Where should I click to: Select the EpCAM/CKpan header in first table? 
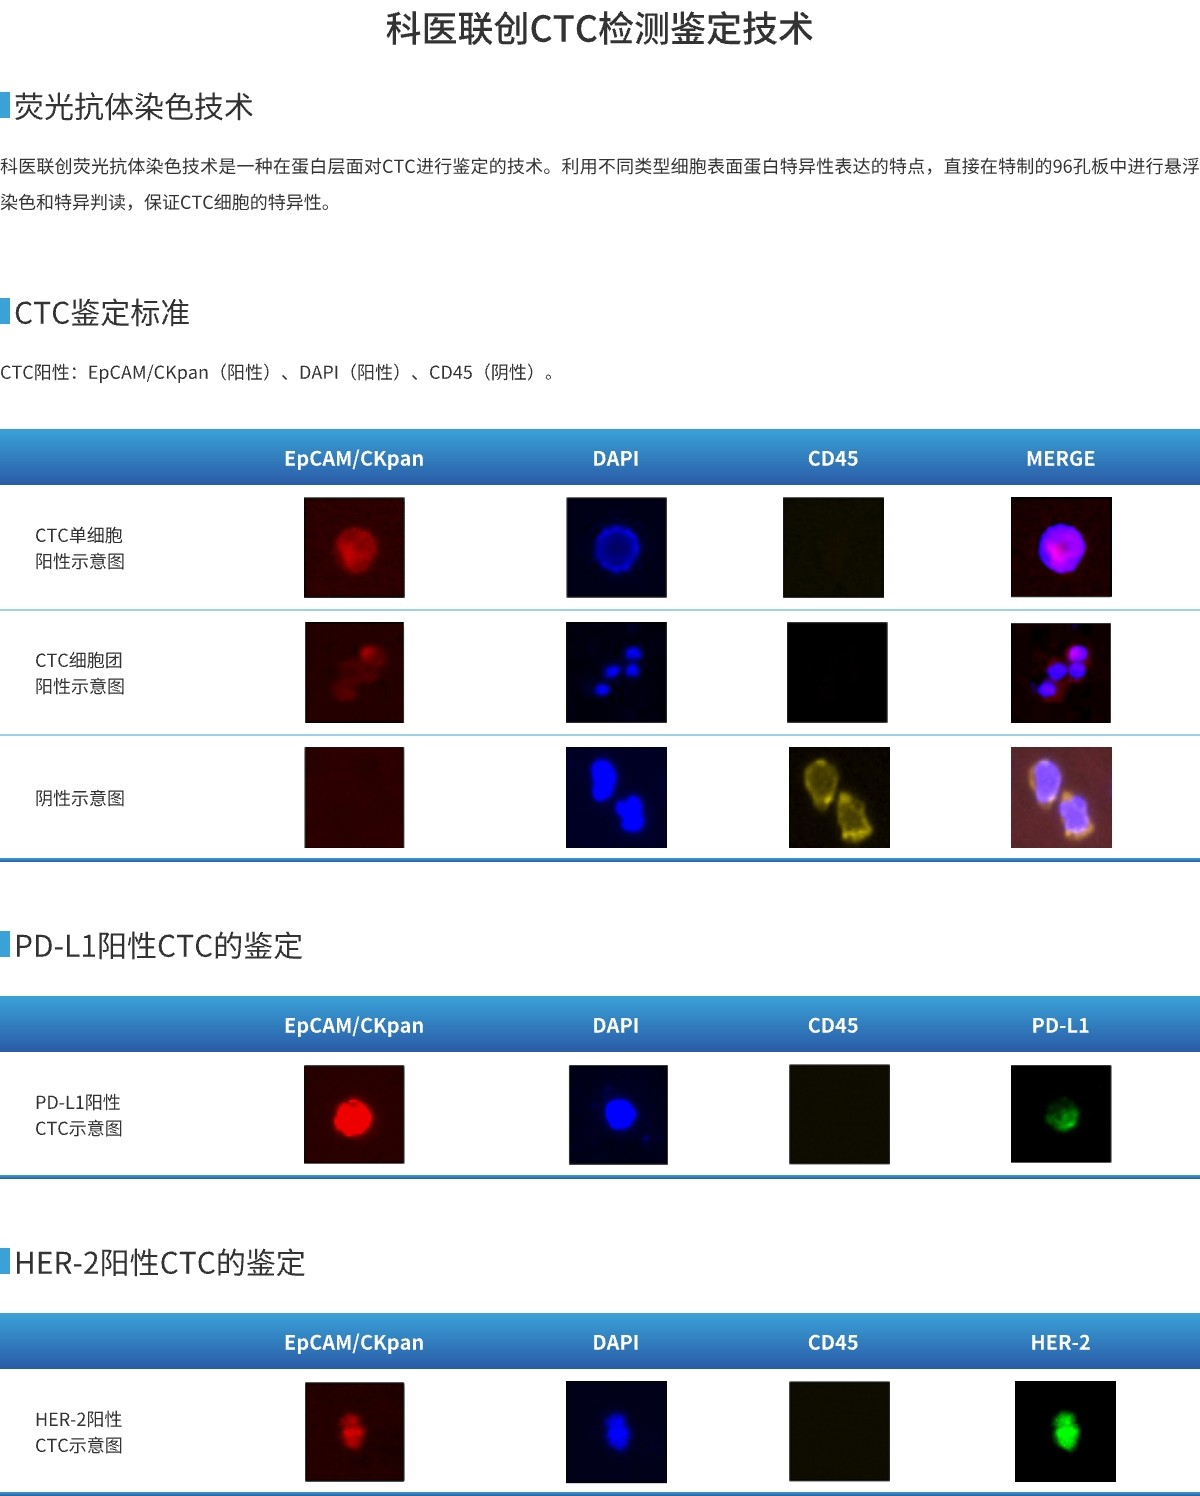point(355,459)
